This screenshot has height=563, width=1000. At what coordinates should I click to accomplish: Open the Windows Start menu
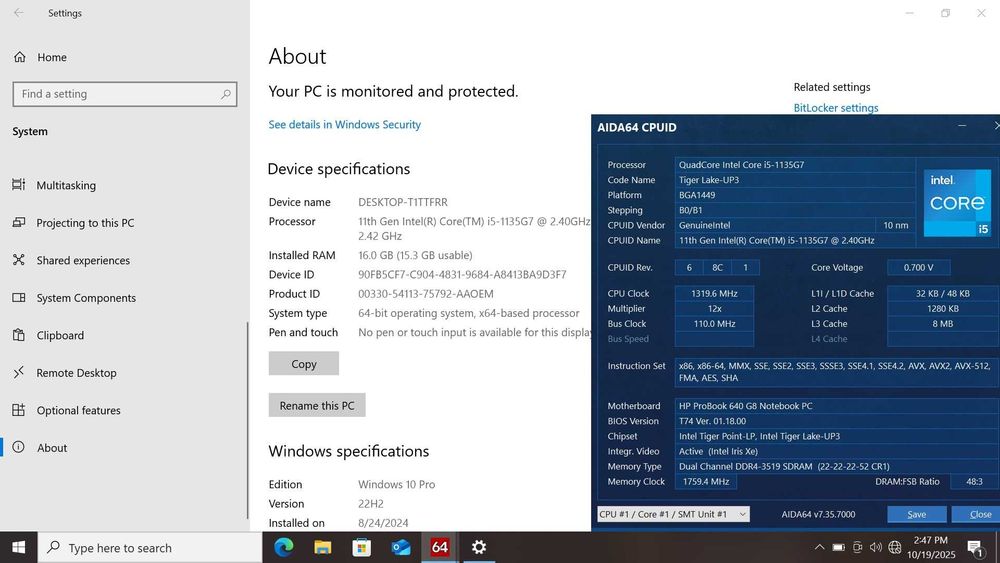click(18, 547)
